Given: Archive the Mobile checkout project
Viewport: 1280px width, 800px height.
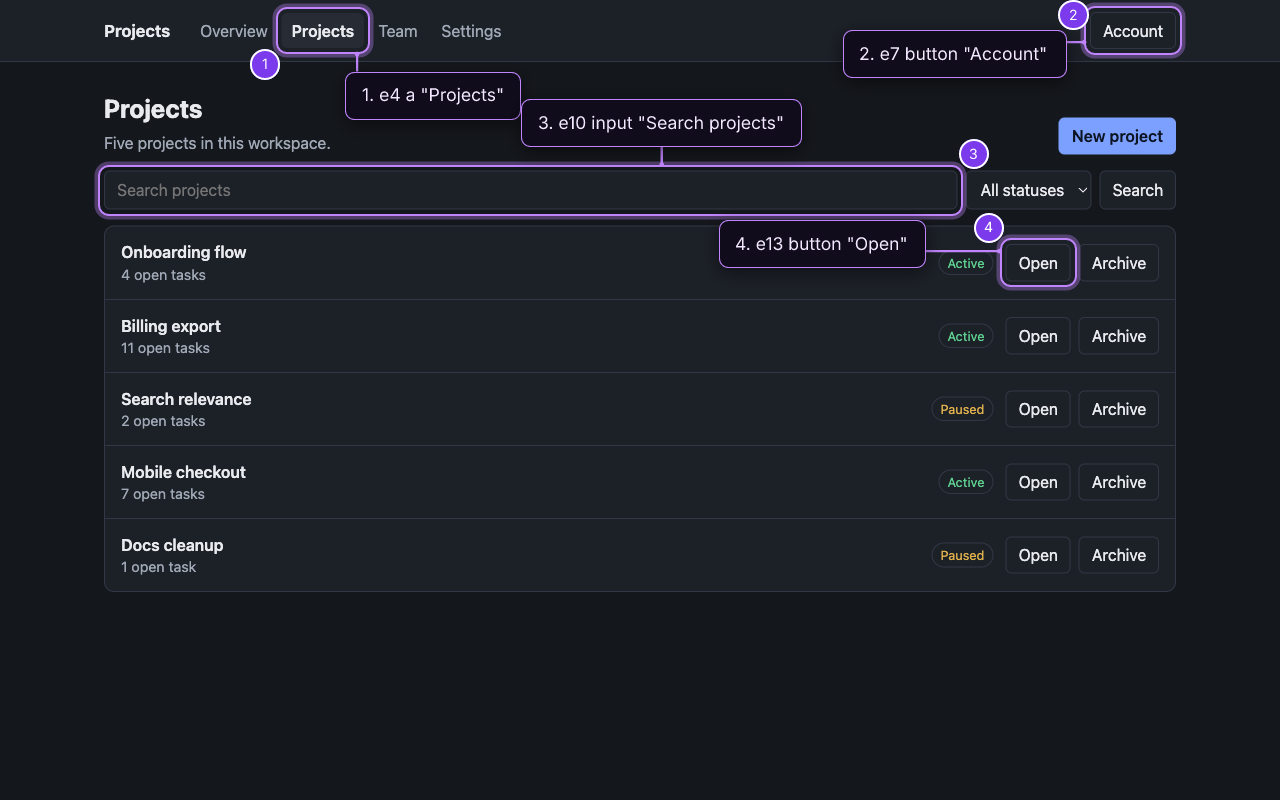Looking at the screenshot, I should [1119, 482].
